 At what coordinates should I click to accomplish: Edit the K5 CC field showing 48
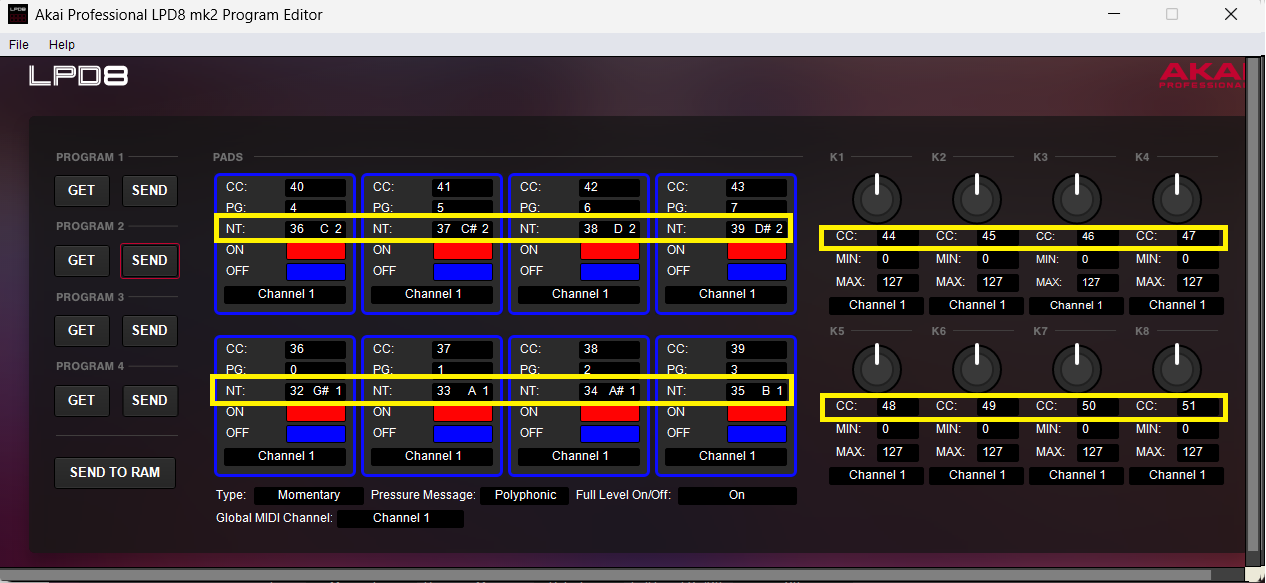pyautogui.click(x=898, y=407)
